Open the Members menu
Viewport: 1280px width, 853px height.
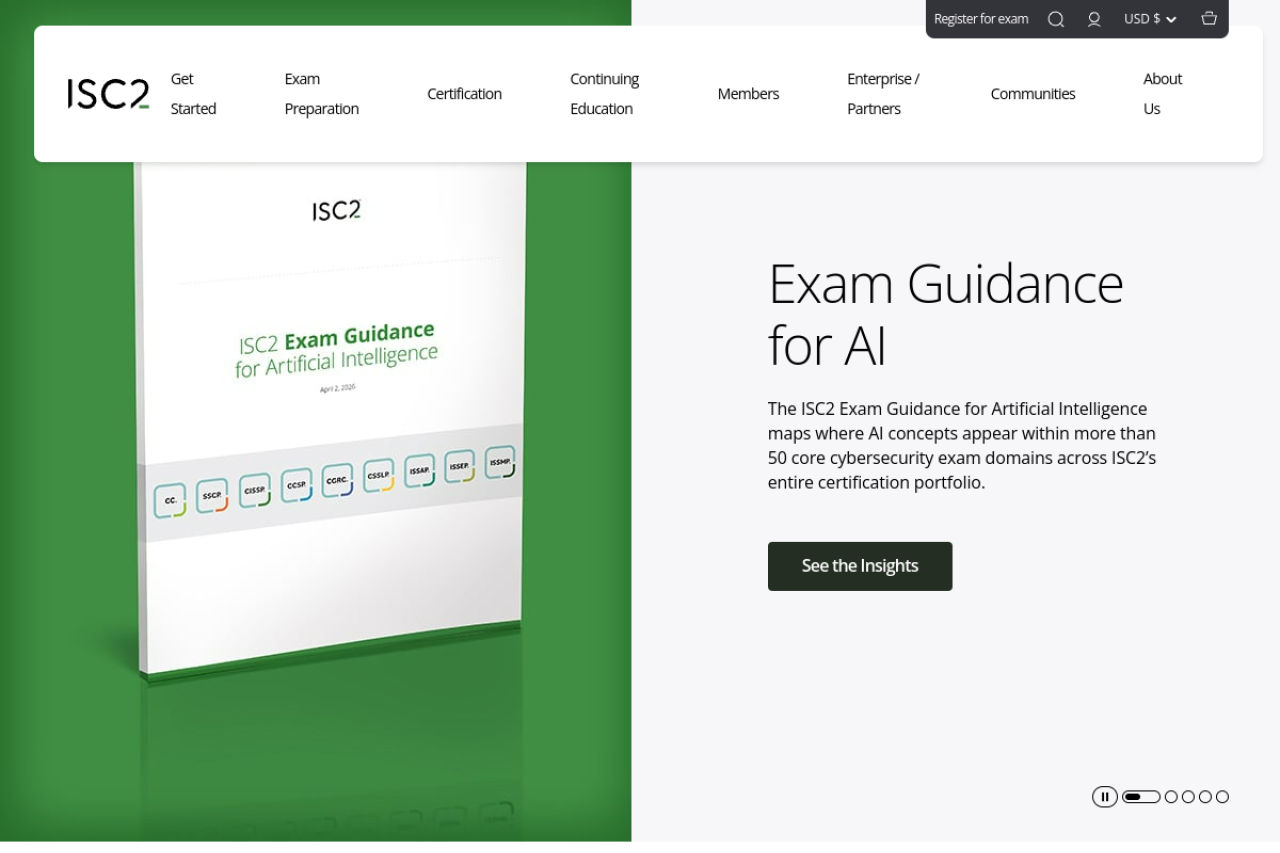748,94
